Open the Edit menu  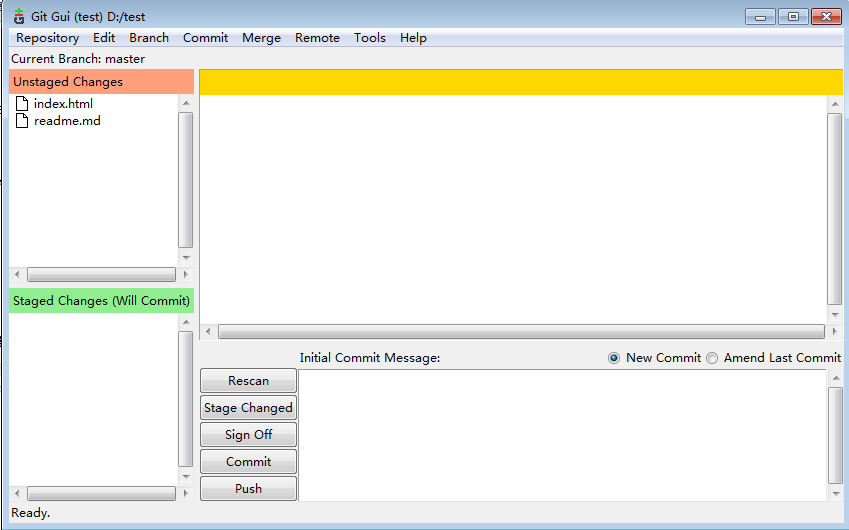click(x=104, y=38)
